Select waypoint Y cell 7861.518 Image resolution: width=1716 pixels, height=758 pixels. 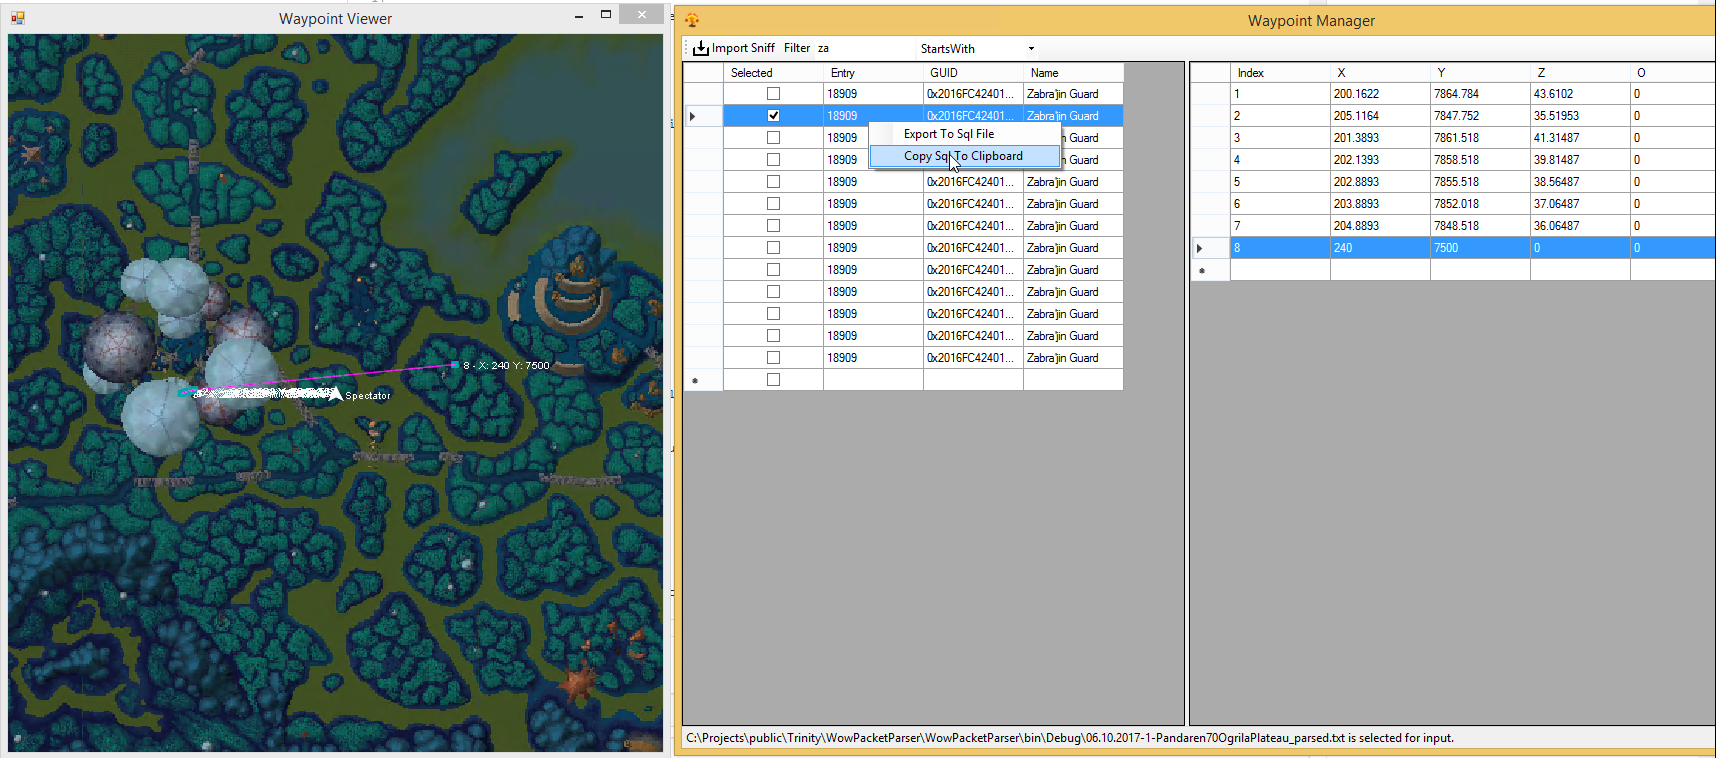pos(1480,138)
